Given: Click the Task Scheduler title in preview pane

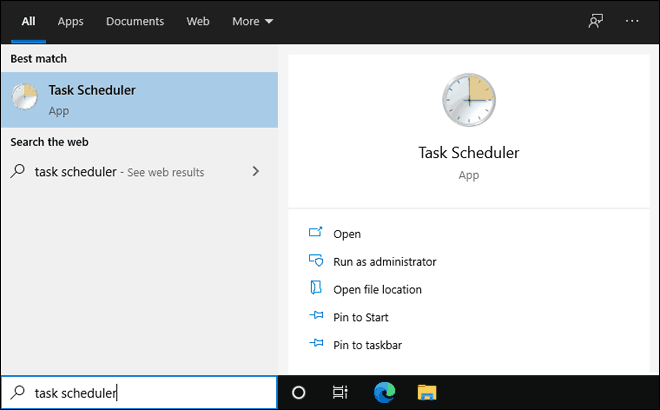Looking at the screenshot, I should coord(468,153).
